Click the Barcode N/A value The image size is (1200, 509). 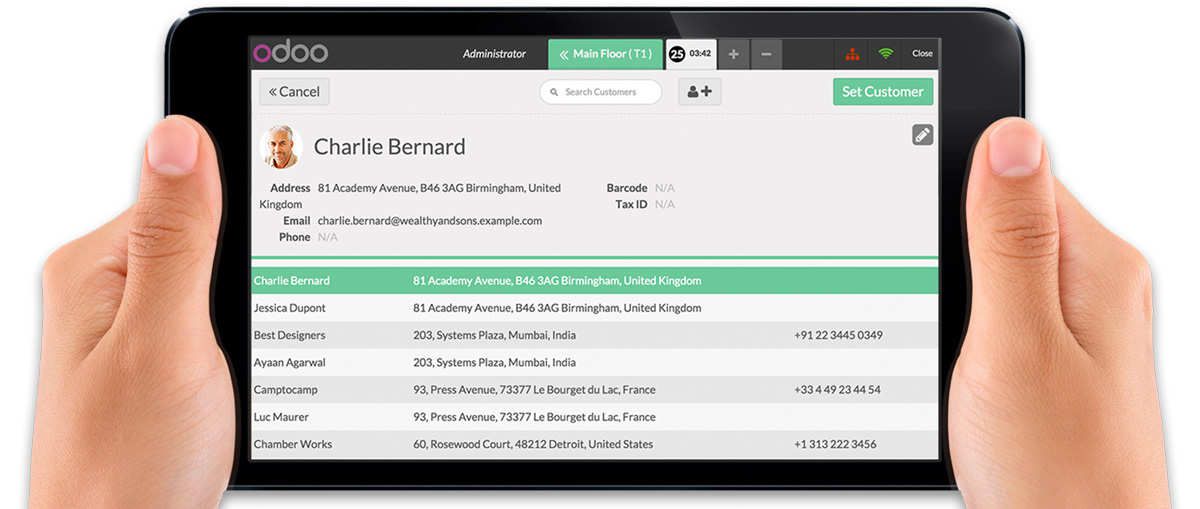coord(665,188)
